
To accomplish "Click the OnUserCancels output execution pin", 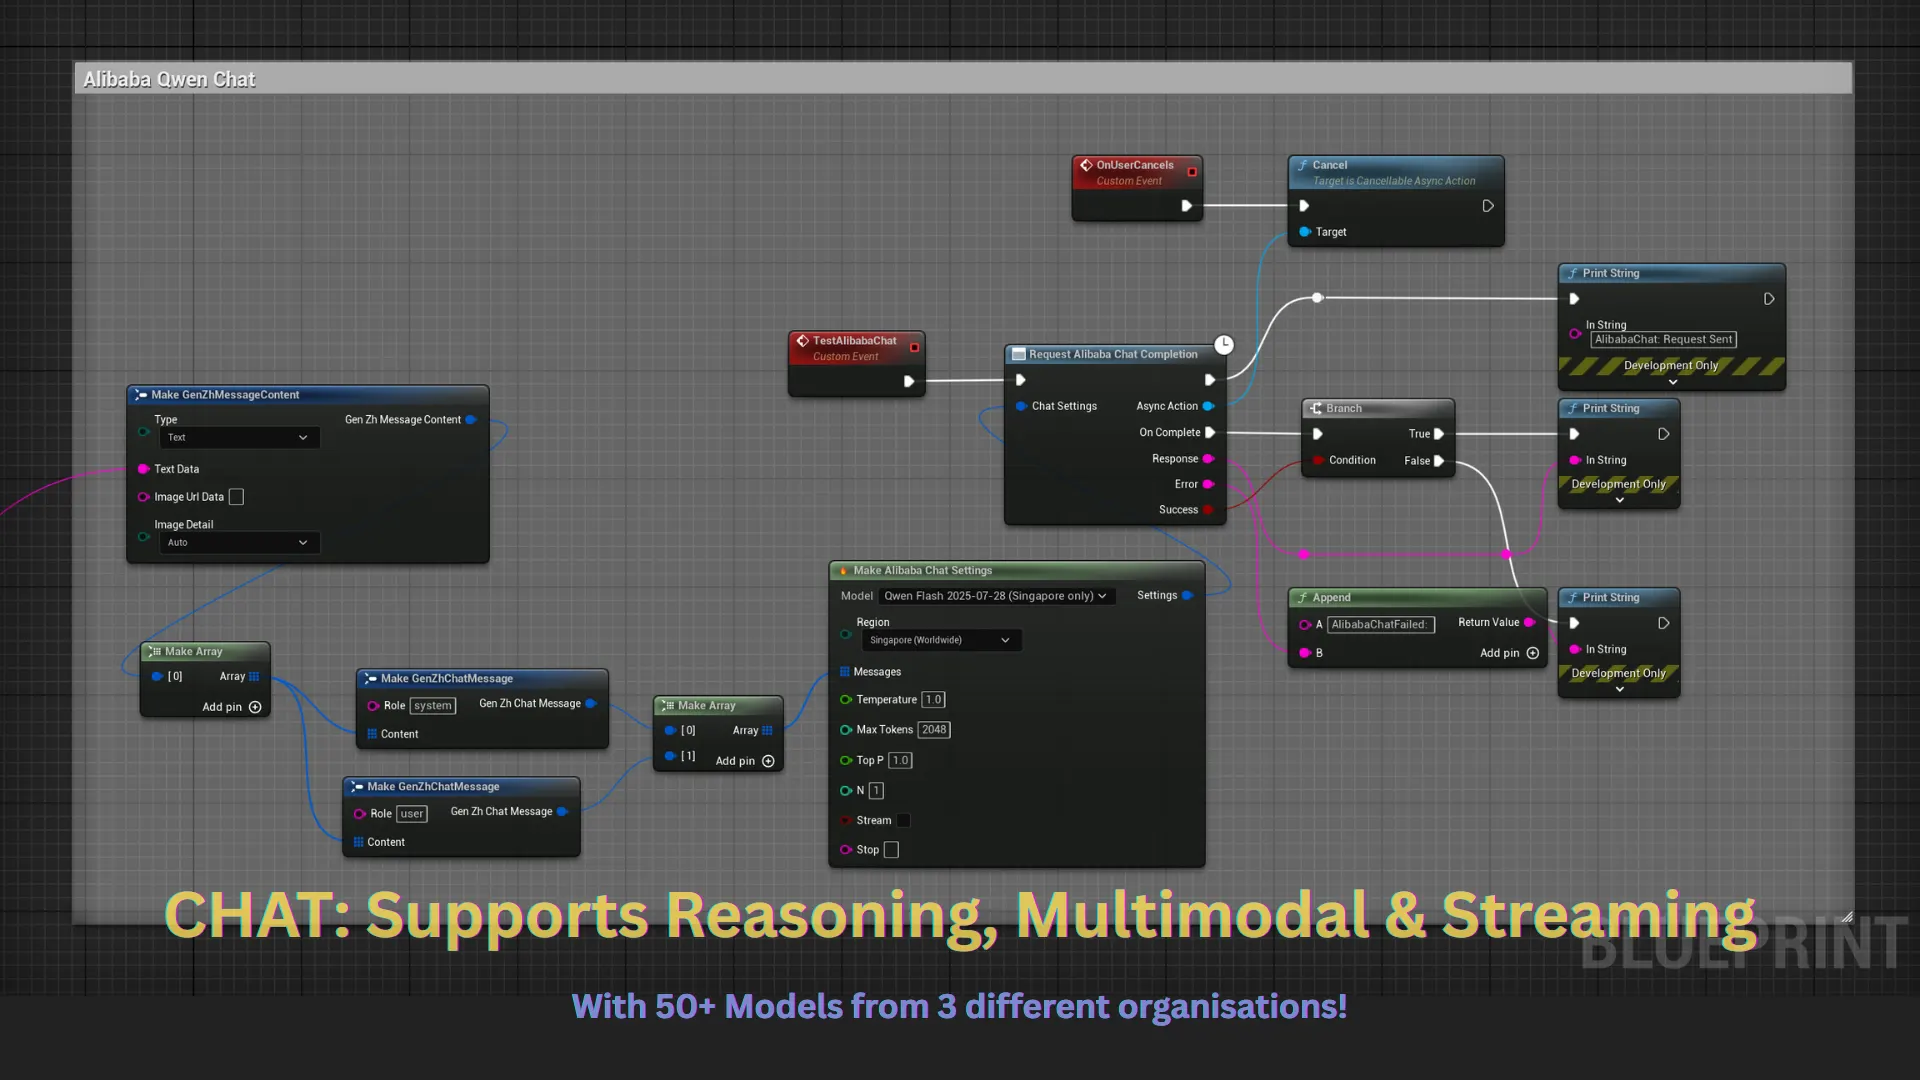I will click(1187, 206).
